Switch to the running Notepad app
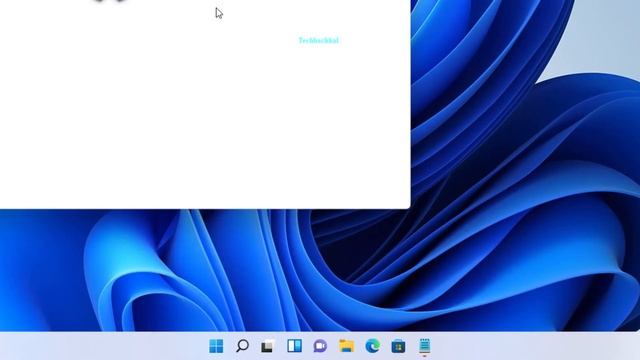The image size is (640, 360). click(424, 346)
